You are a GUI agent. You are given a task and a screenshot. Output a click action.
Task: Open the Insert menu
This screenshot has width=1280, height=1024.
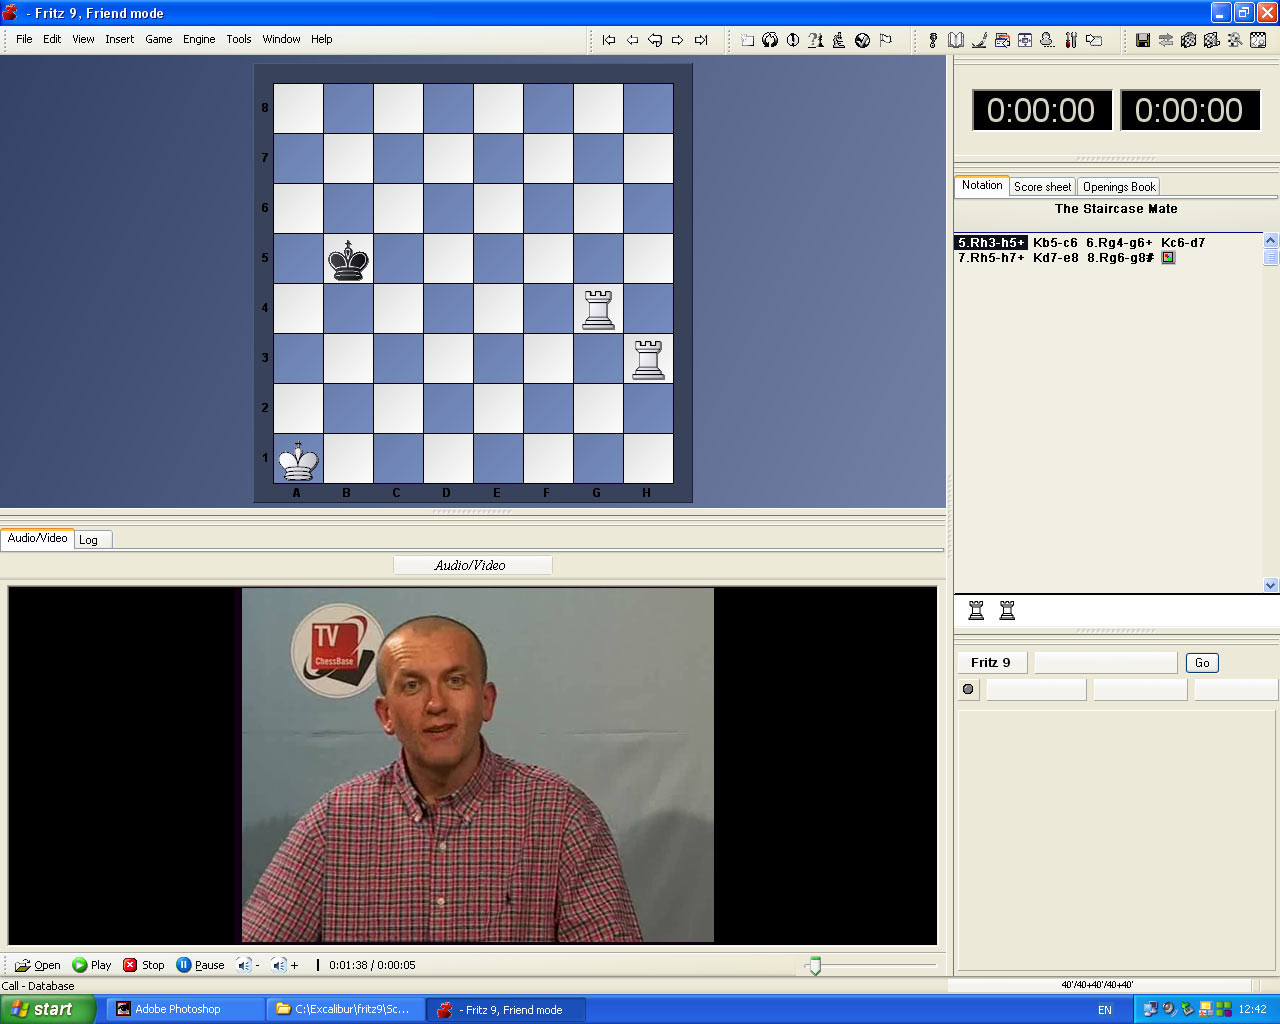pos(120,39)
